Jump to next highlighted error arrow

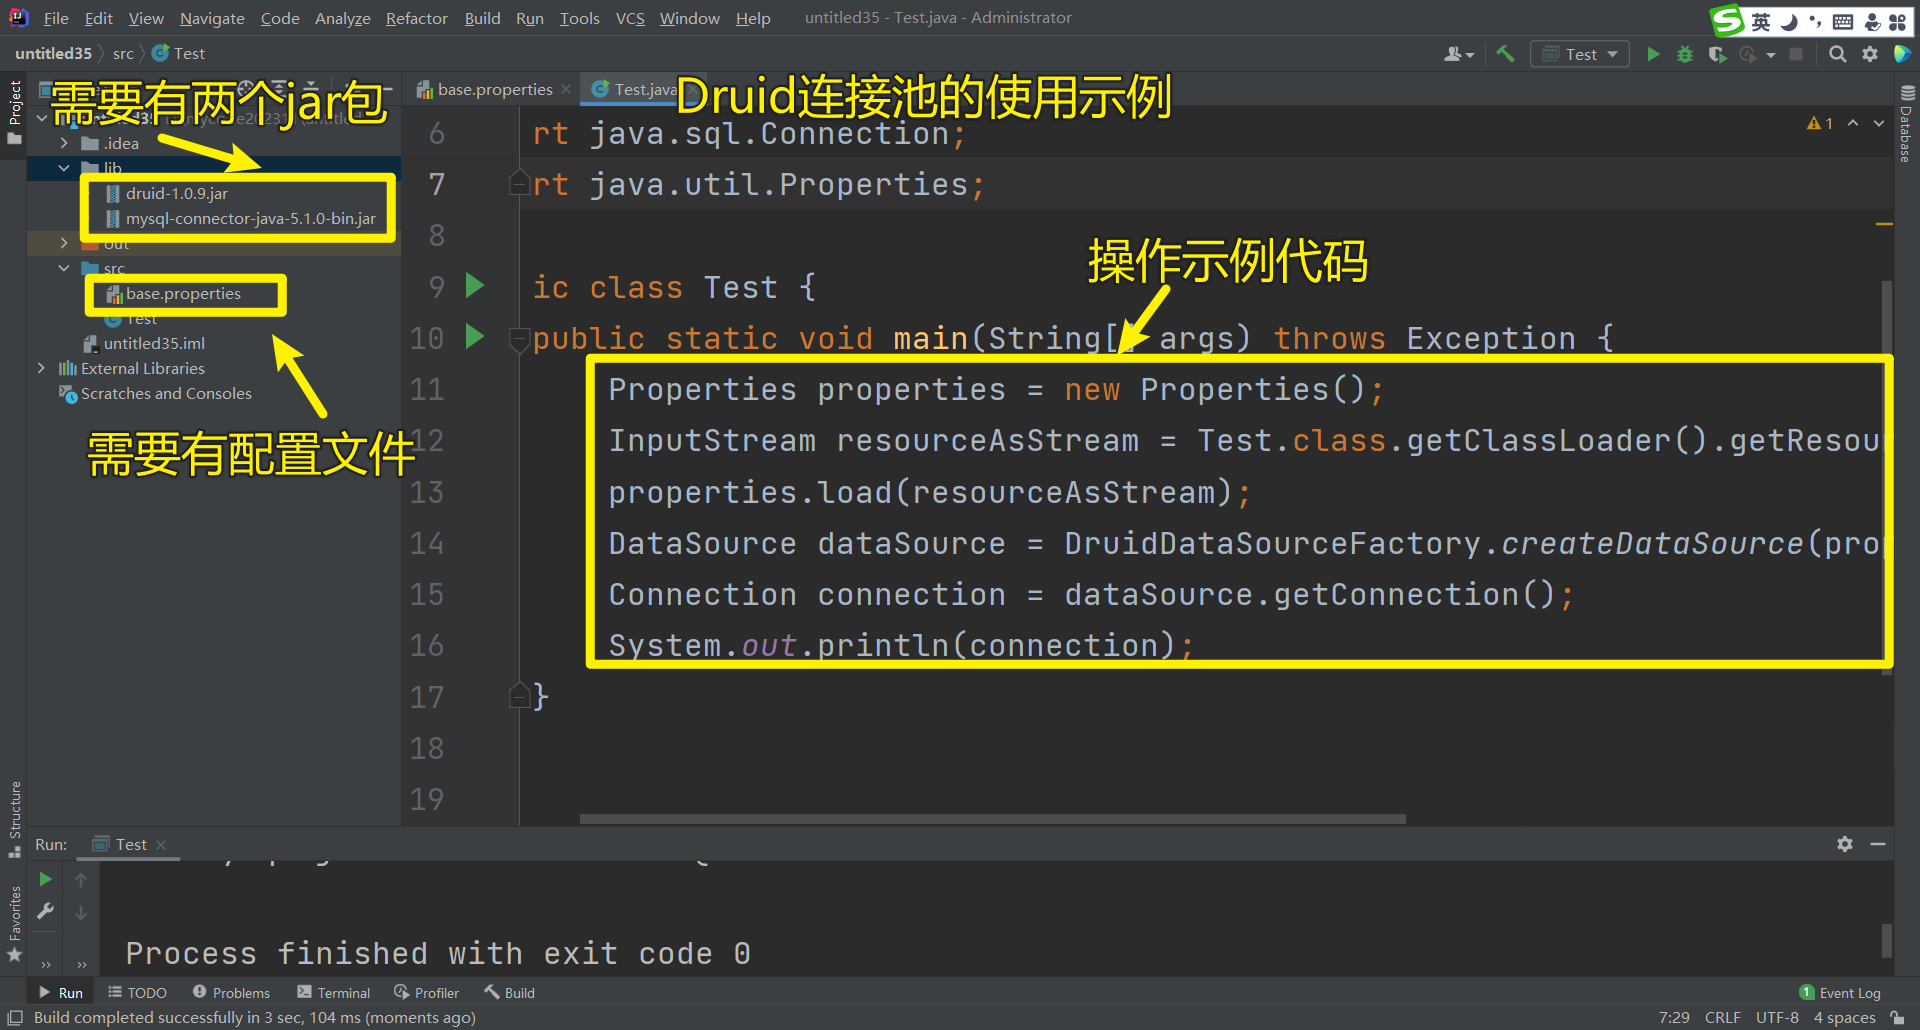(x=1879, y=123)
